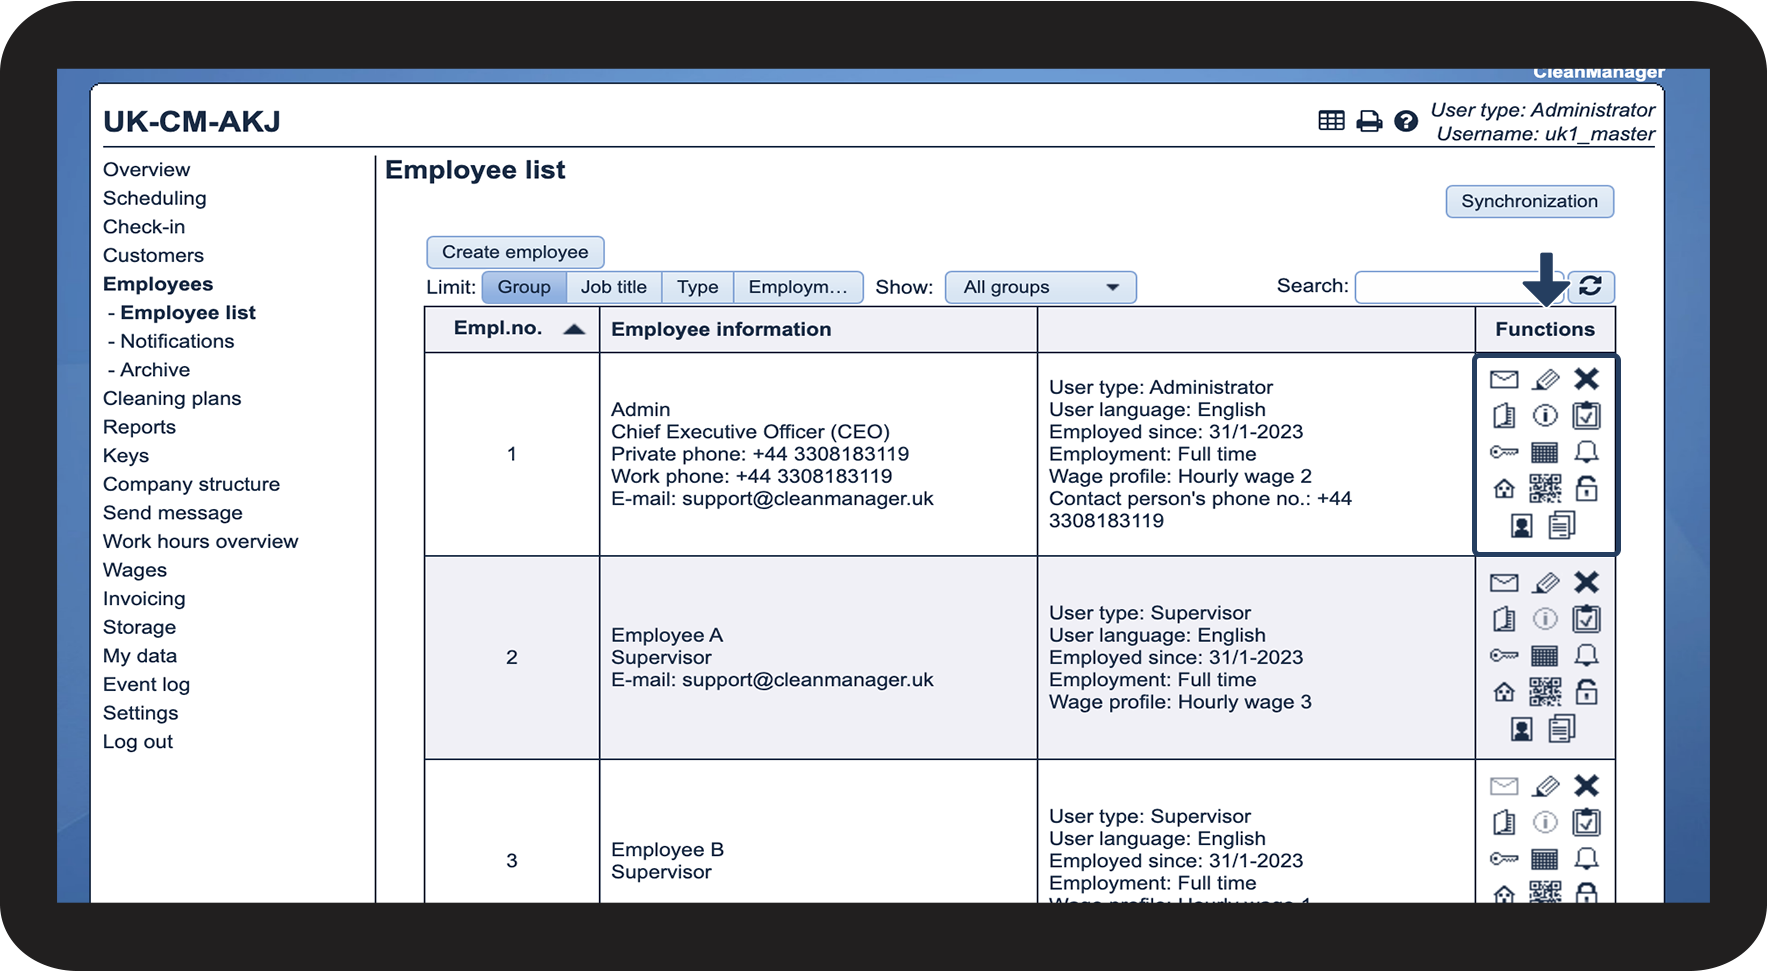Open the QR code icon for Admin

point(1545,488)
